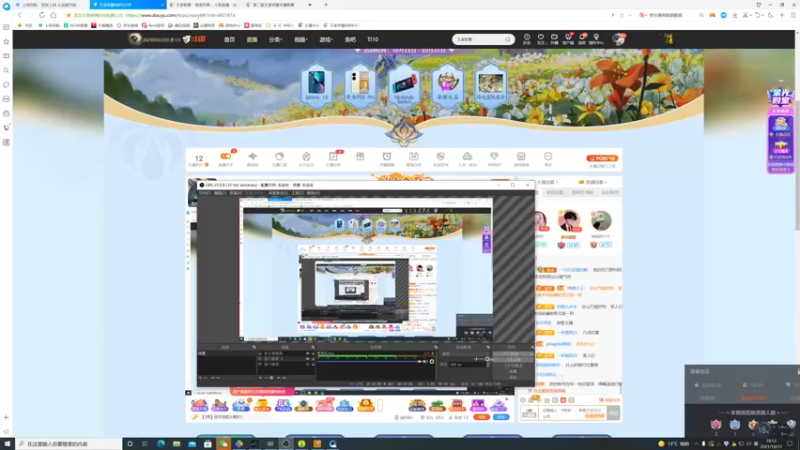Viewport: 800px width, 450px height.
Task: Open 直播 in the Douyu navigation bar
Action: pyautogui.click(x=252, y=39)
